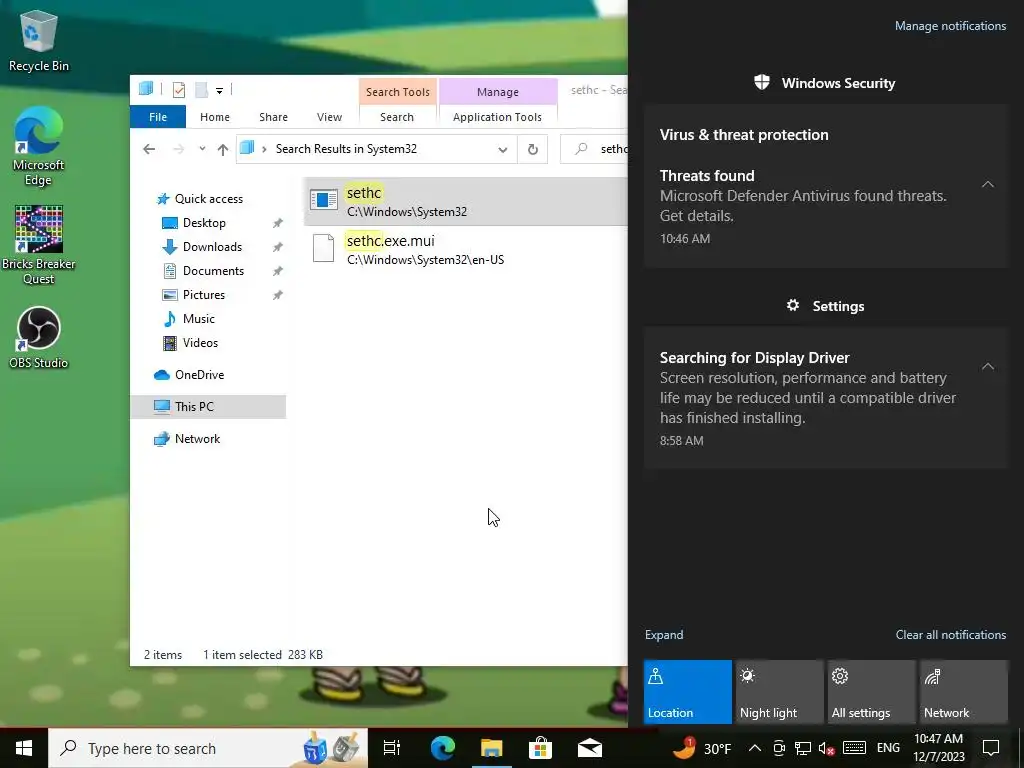
Task: Click Clear all notifications
Action: (x=950, y=635)
